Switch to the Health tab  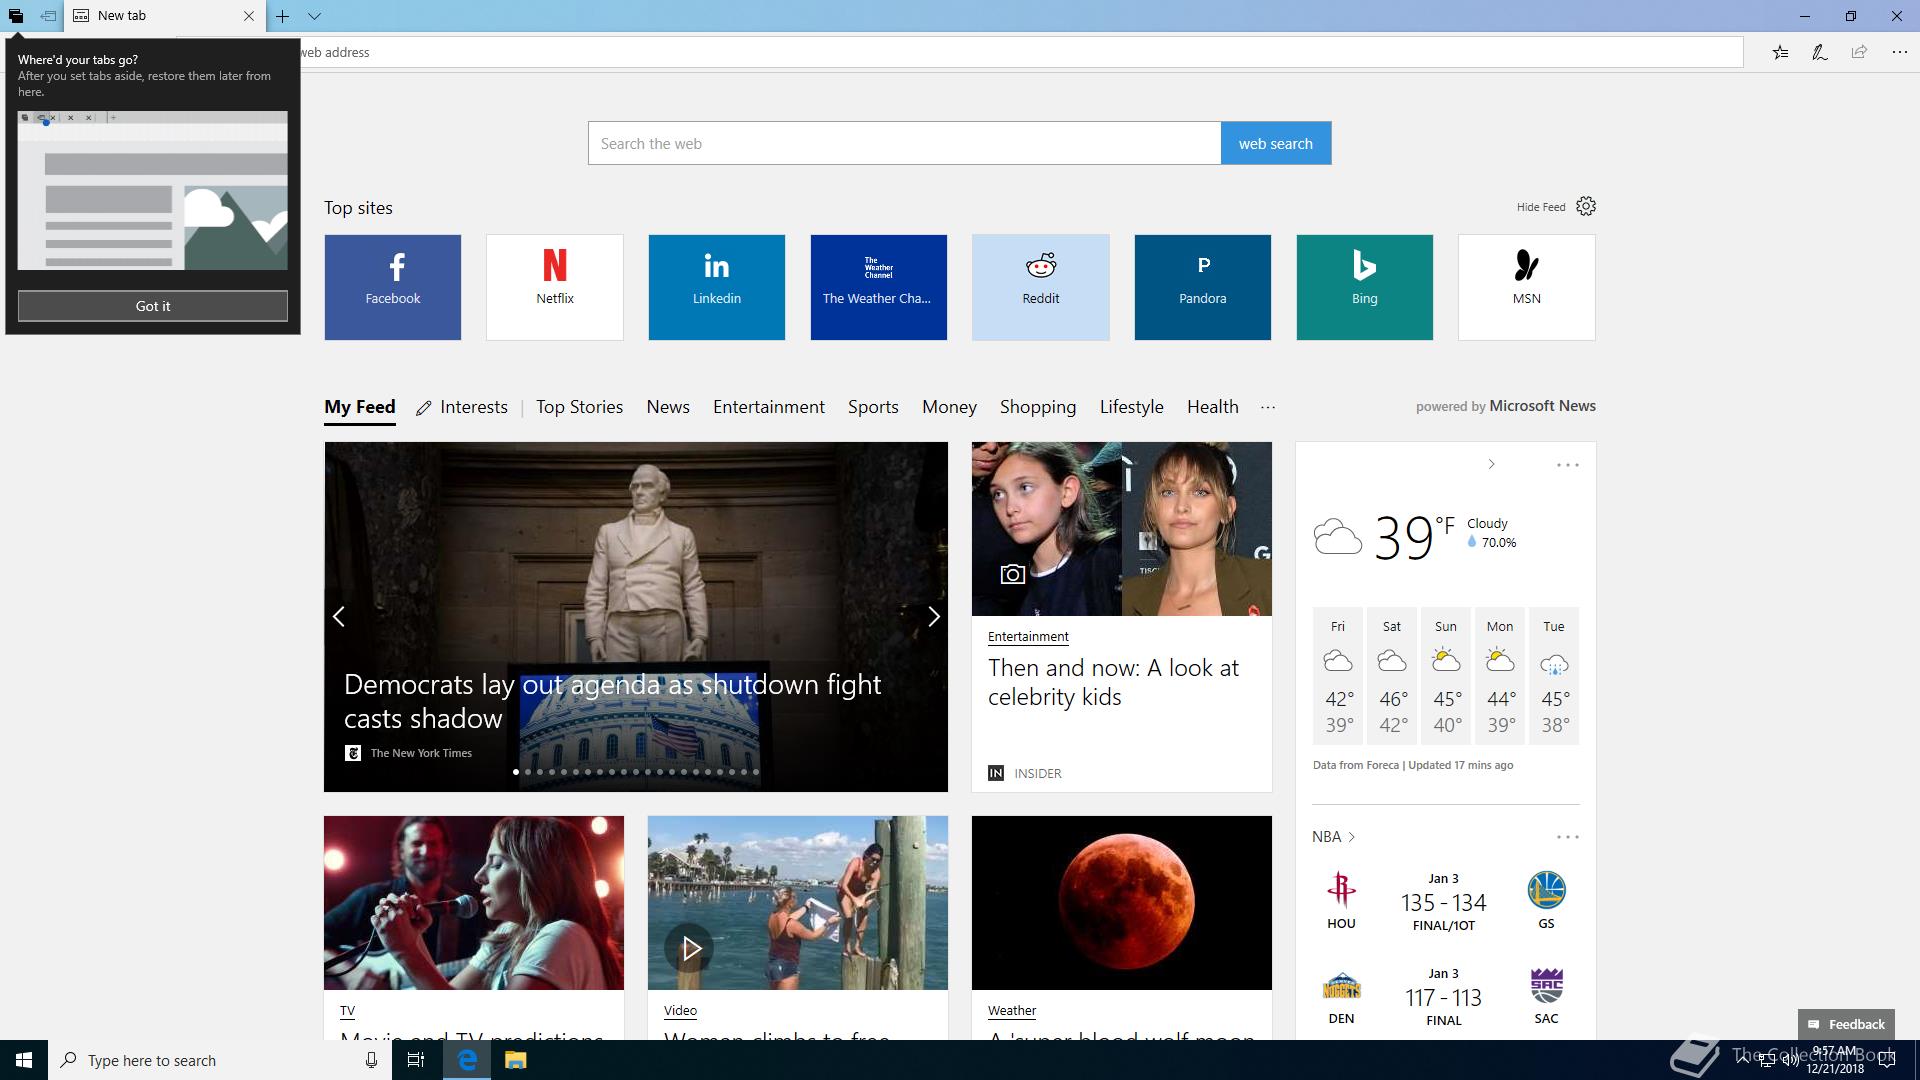pyautogui.click(x=1212, y=407)
